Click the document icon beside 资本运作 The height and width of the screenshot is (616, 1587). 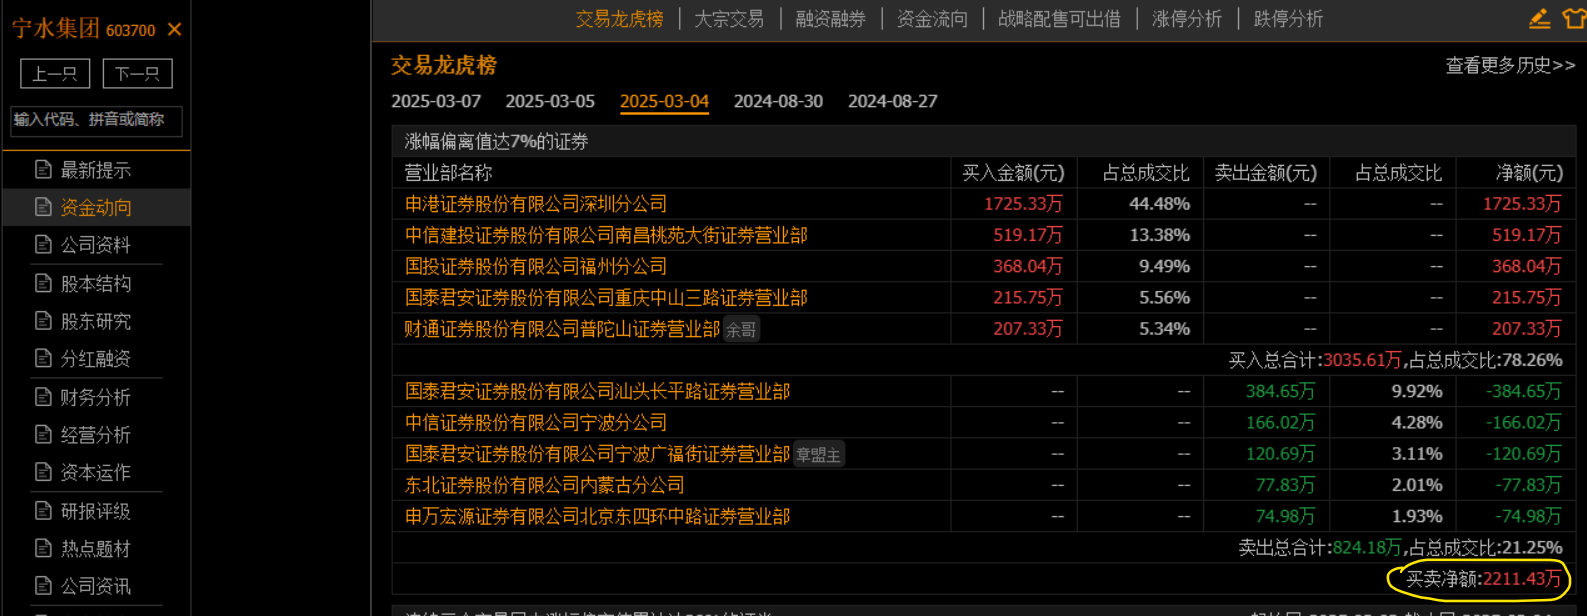point(43,471)
